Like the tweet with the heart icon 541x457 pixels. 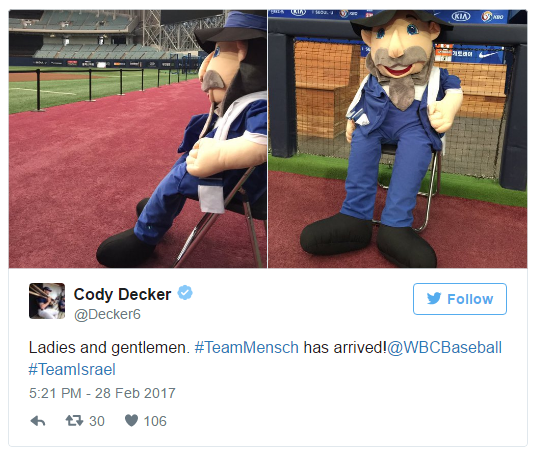[131, 420]
